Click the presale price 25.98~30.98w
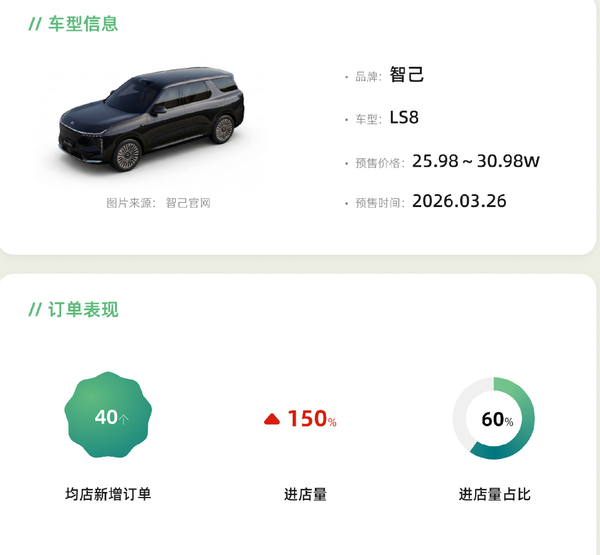The width and height of the screenshot is (600, 555). pyautogui.click(x=476, y=160)
